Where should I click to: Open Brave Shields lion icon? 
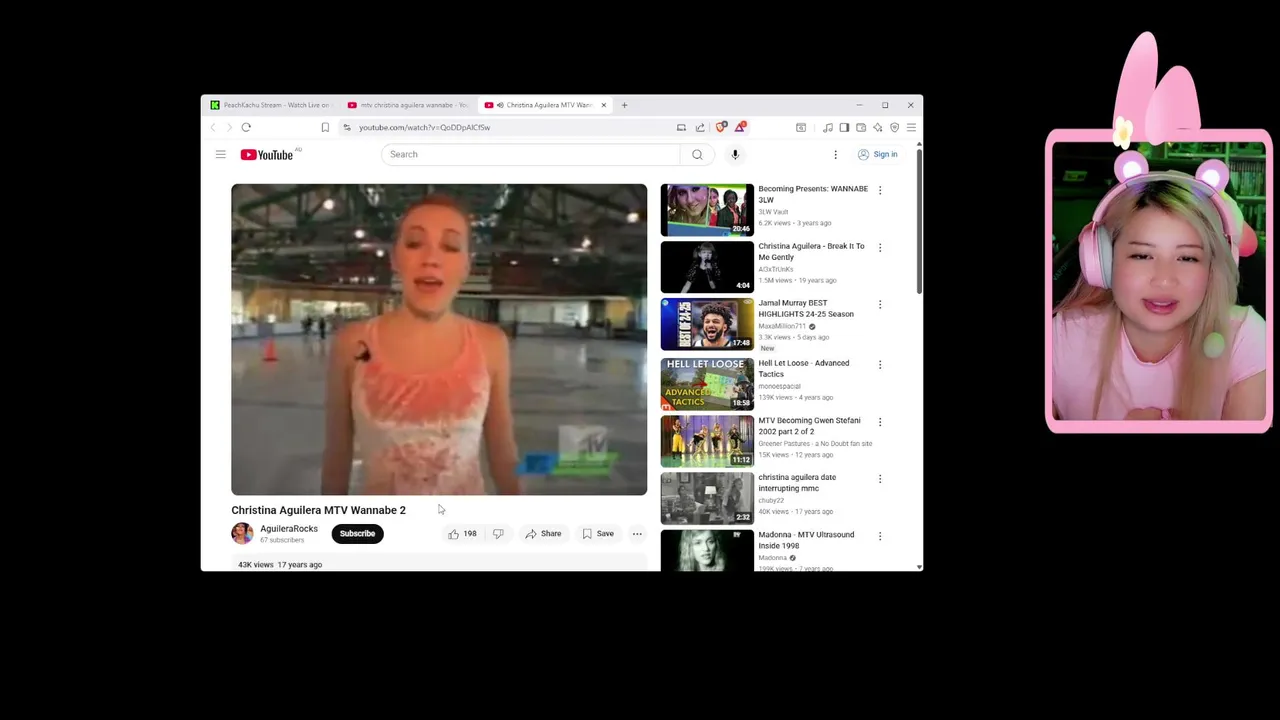[721, 127]
